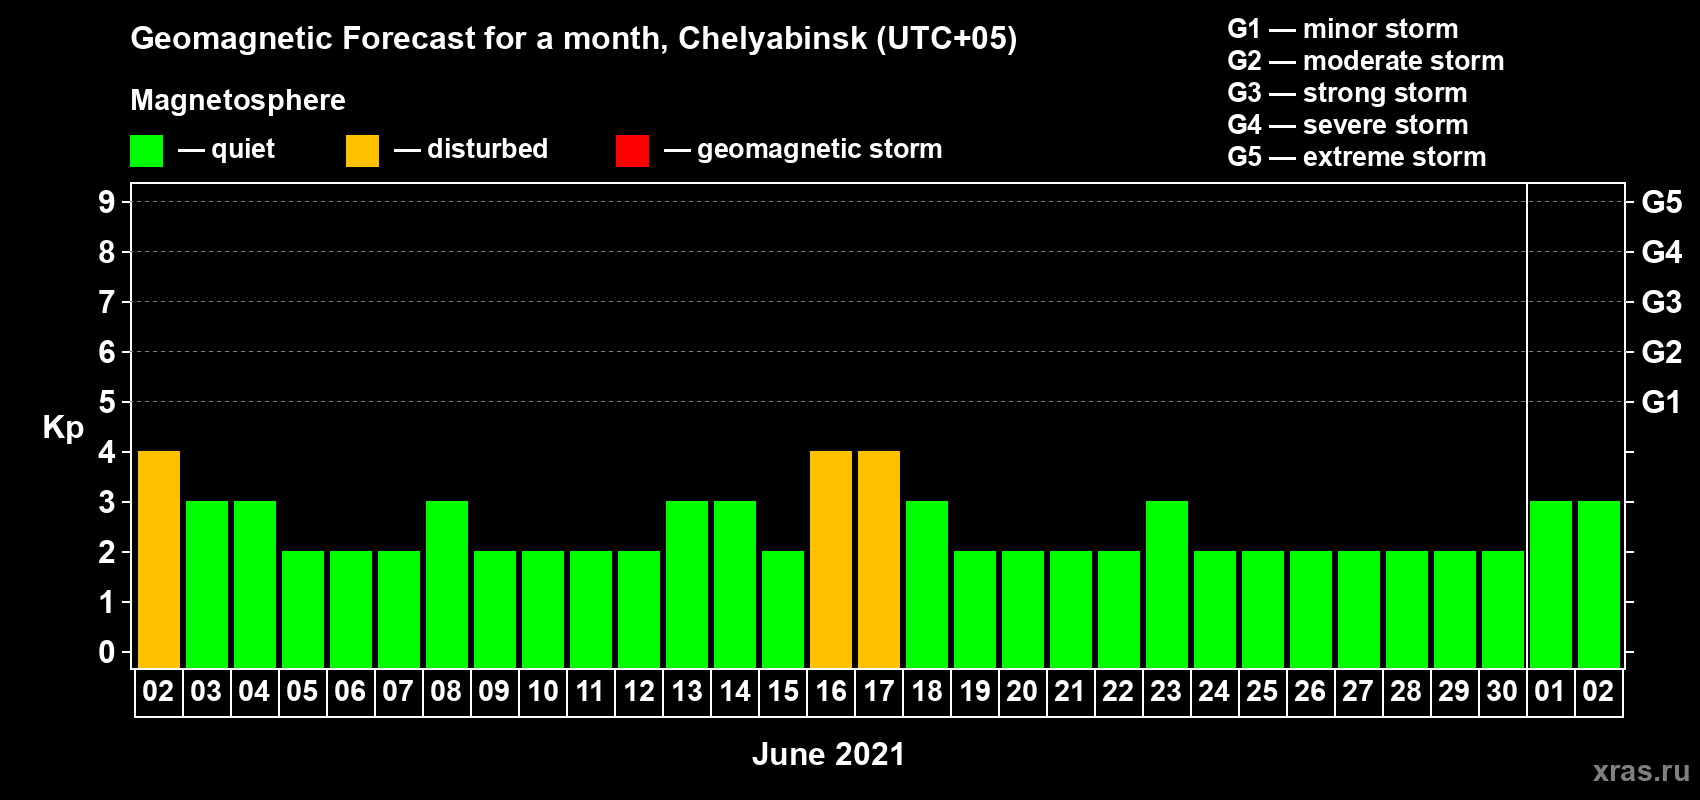Click the date label 29 on the x-axis
Image resolution: width=1700 pixels, height=800 pixels.
(1454, 691)
